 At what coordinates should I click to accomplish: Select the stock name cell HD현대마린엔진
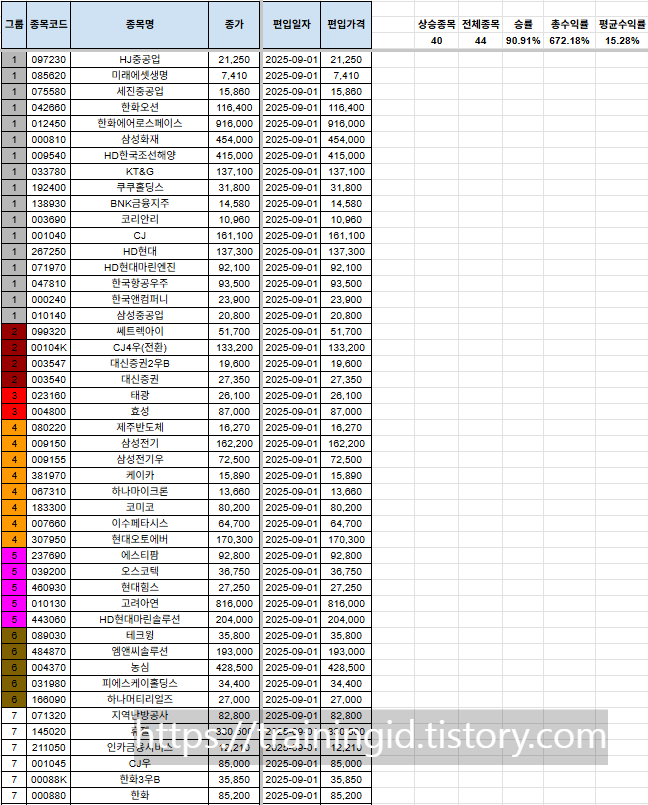click(140, 267)
